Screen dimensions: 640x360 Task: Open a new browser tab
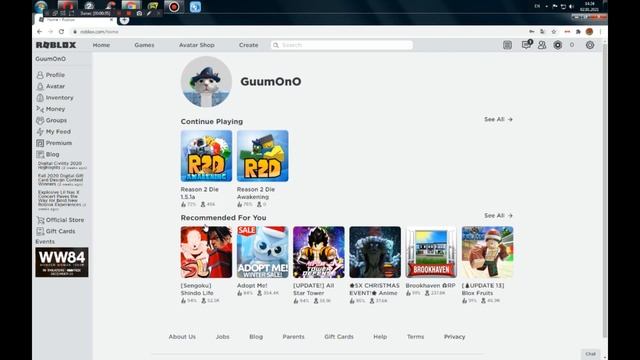pos(124,20)
